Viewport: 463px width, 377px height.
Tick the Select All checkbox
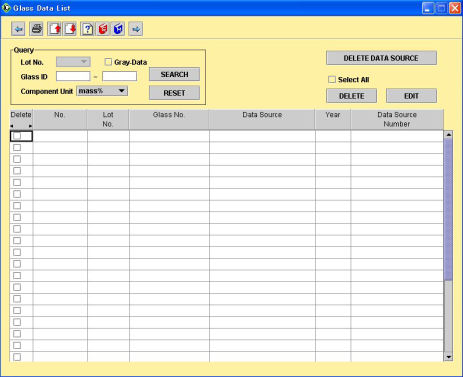(332, 80)
